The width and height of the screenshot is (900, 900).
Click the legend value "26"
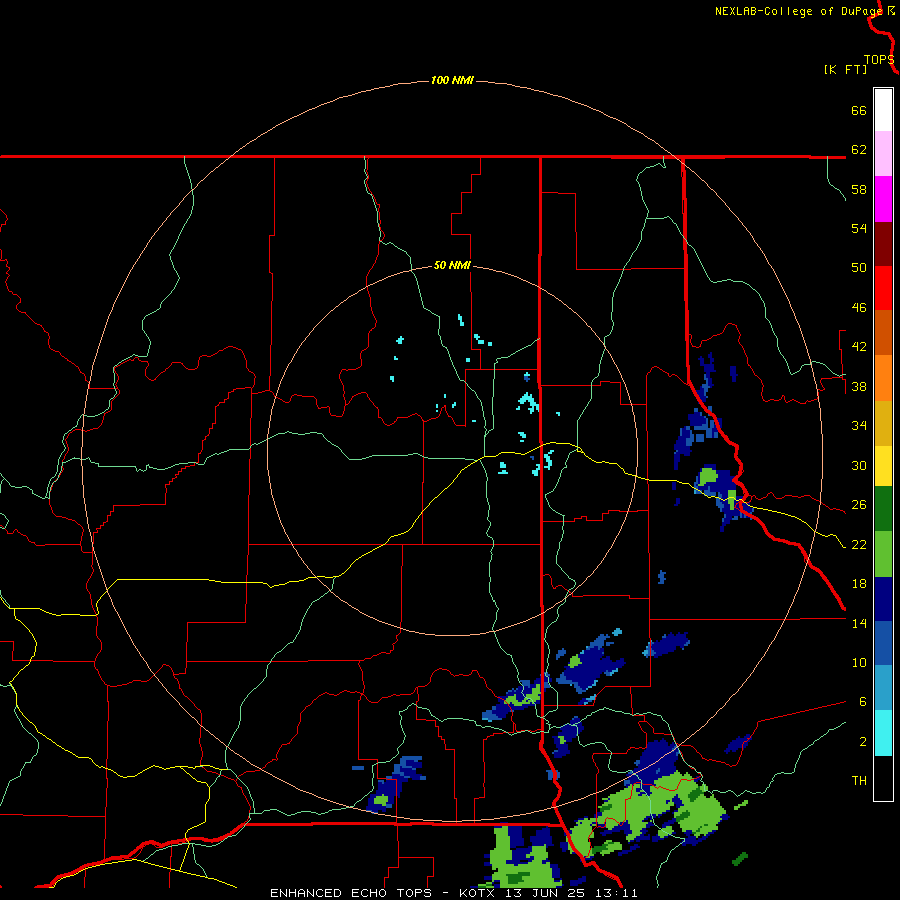(x=859, y=505)
